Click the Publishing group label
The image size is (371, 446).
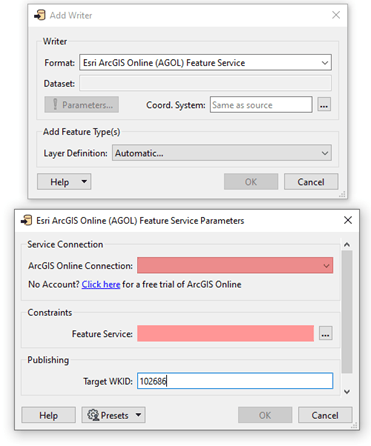click(48, 360)
